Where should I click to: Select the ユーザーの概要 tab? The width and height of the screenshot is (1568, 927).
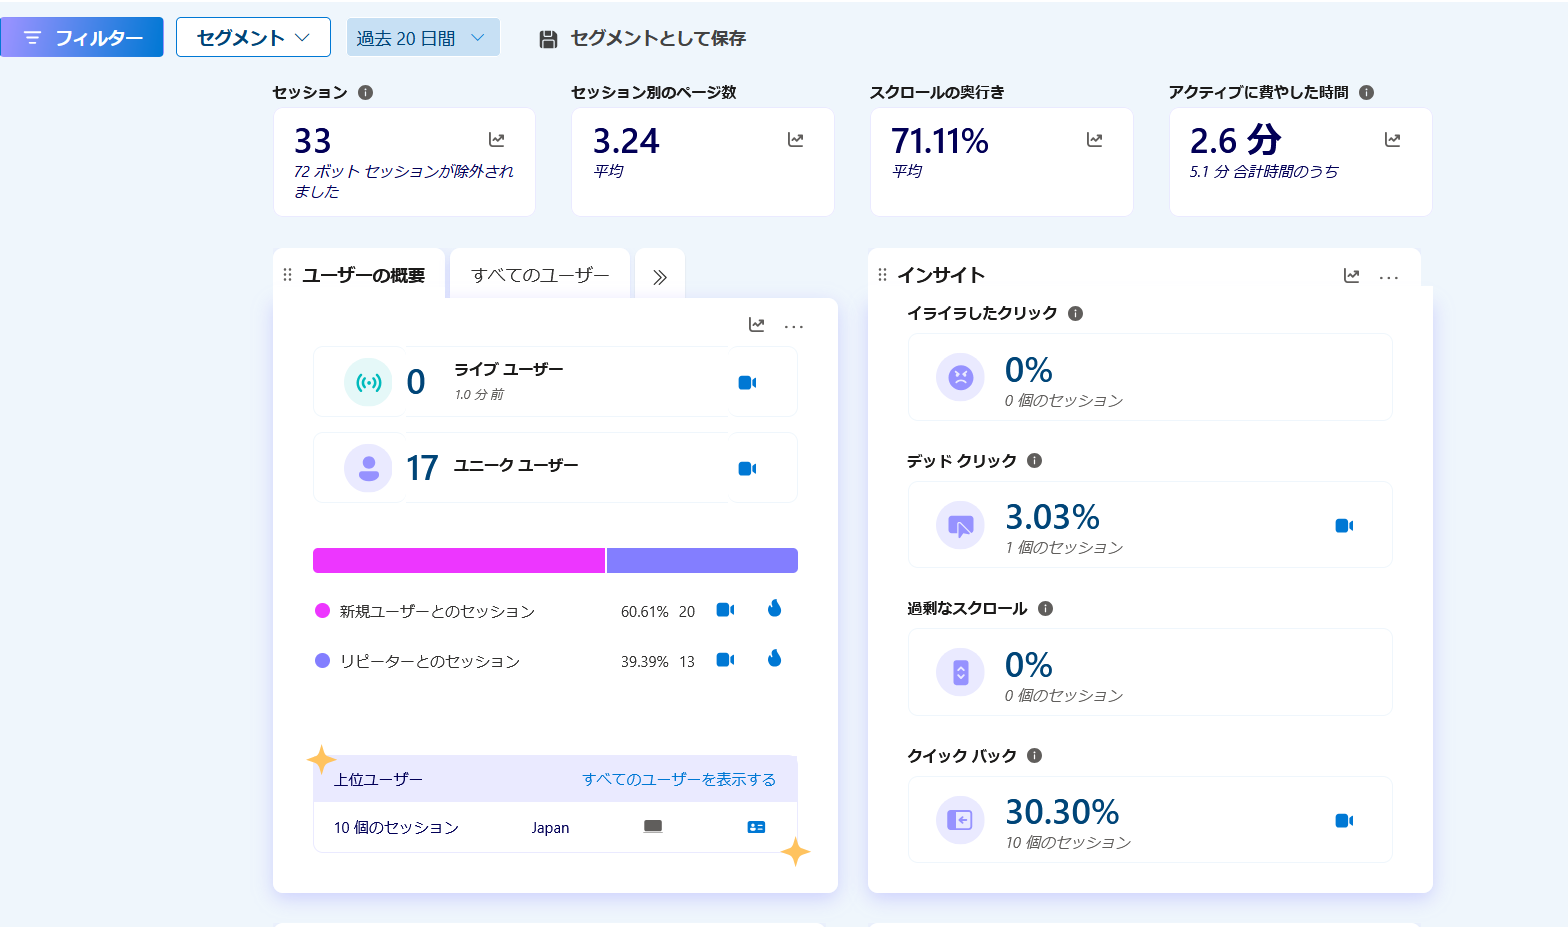point(363,275)
